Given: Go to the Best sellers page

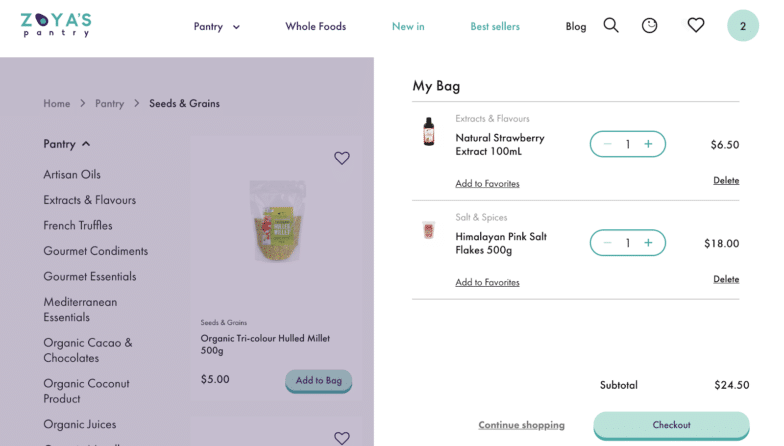Looking at the screenshot, I should coord(495,26).
